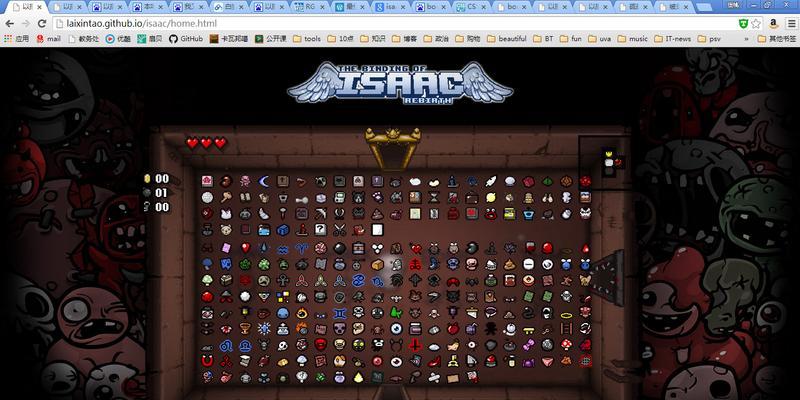
Task: Select the blue Libra zodiac item
Action: point(245,345)
